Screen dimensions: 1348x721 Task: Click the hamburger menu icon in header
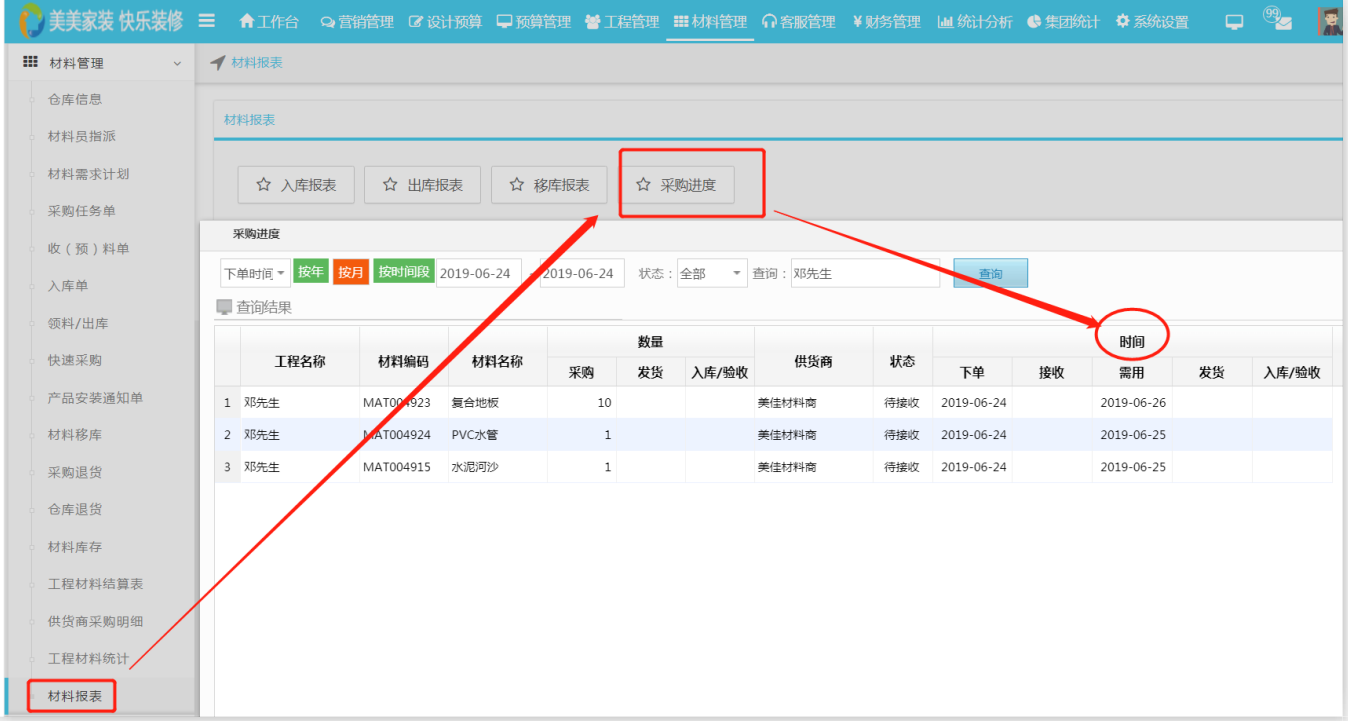tap(207, 21)
